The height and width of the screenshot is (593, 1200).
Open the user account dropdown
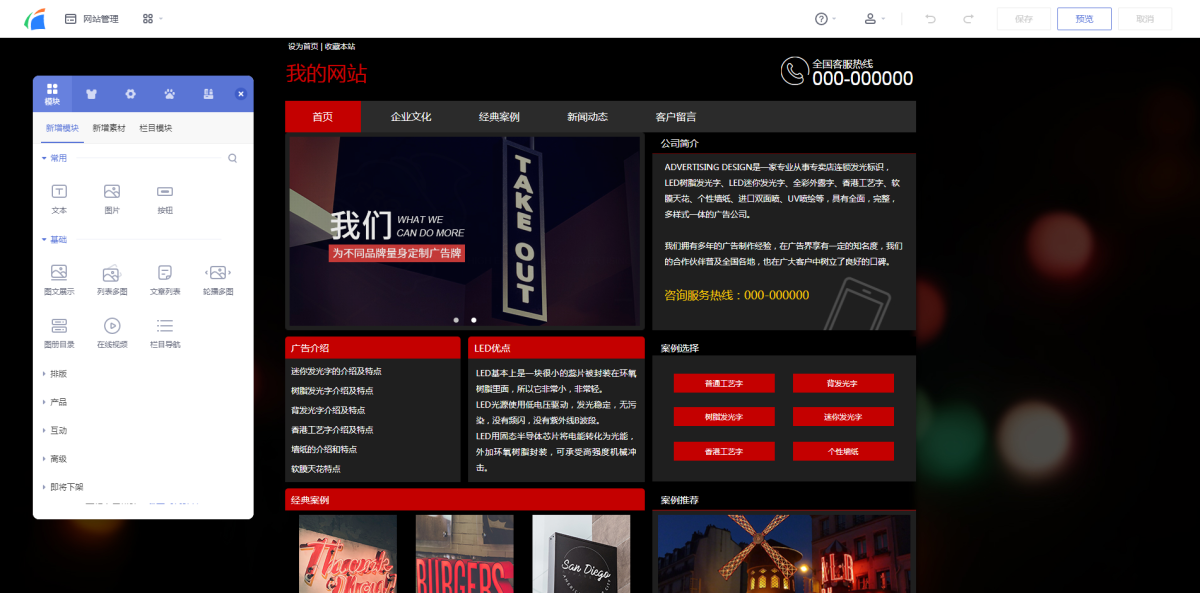[874, 19]
